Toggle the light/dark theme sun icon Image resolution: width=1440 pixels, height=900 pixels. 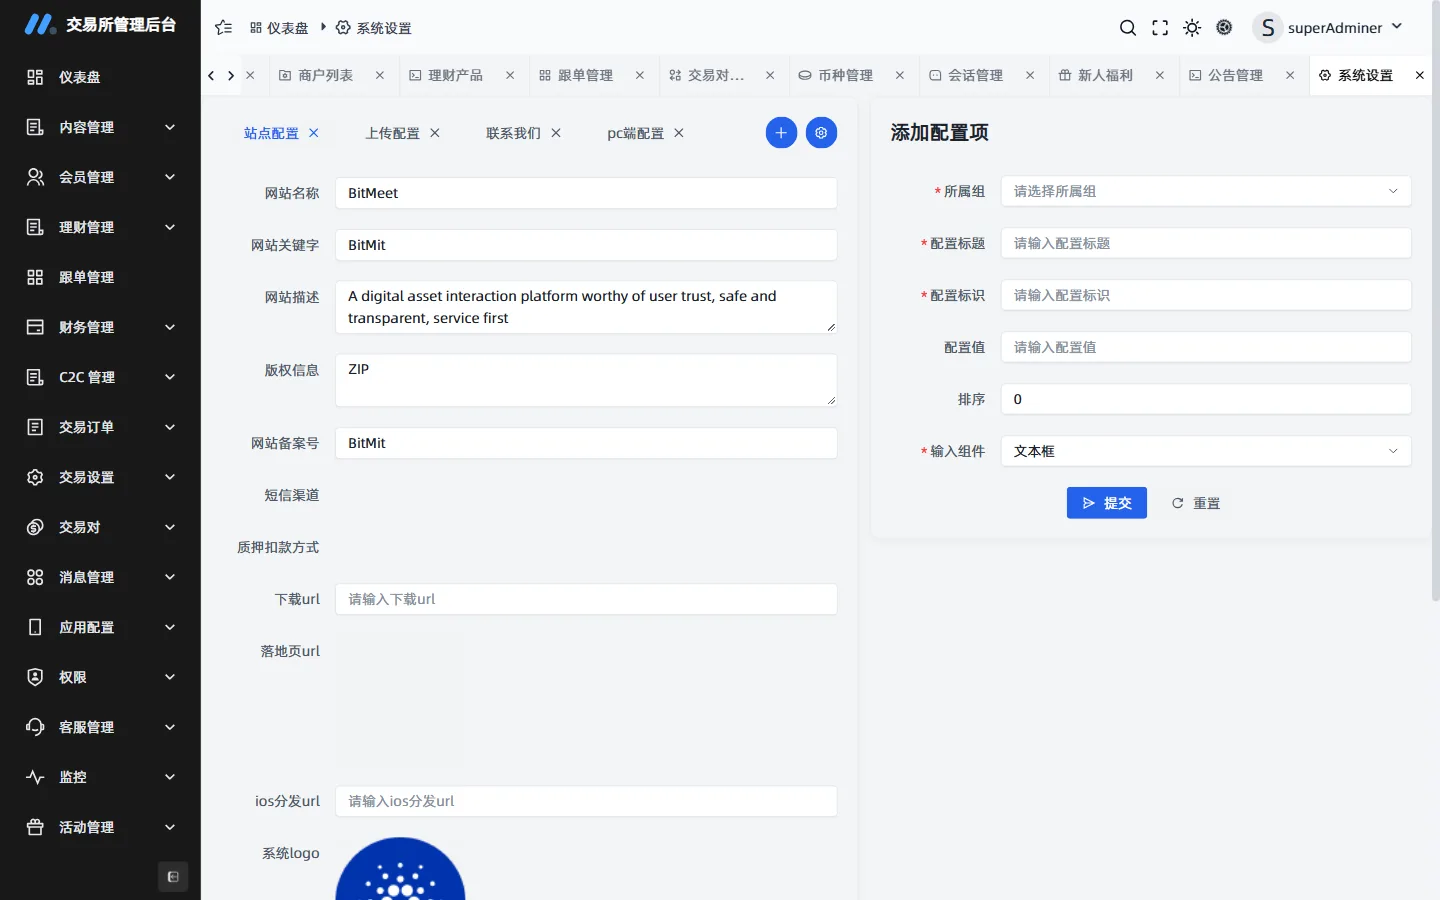(x=1192, y=28)
